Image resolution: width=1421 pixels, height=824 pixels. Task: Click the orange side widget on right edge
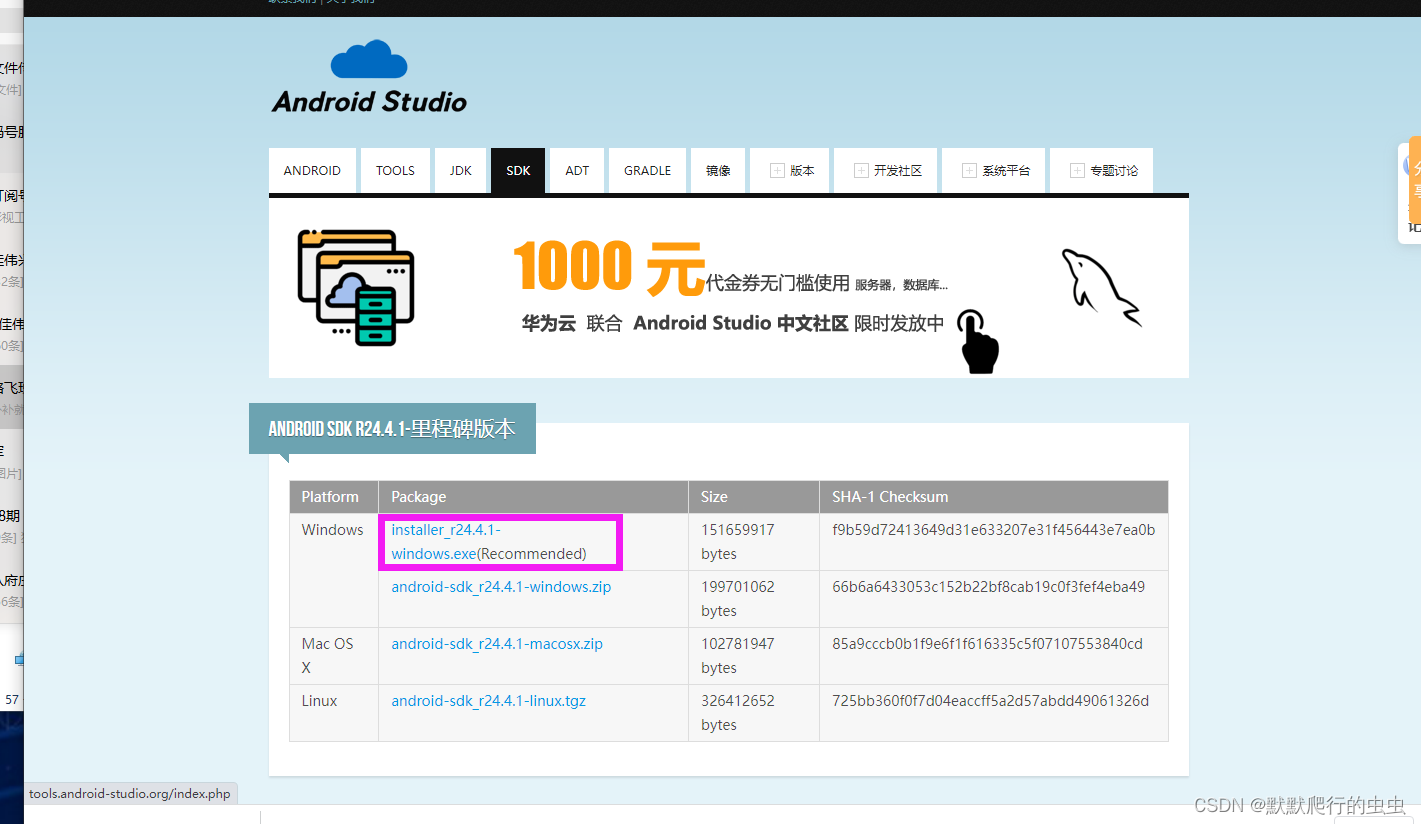tap(1414, 178)
